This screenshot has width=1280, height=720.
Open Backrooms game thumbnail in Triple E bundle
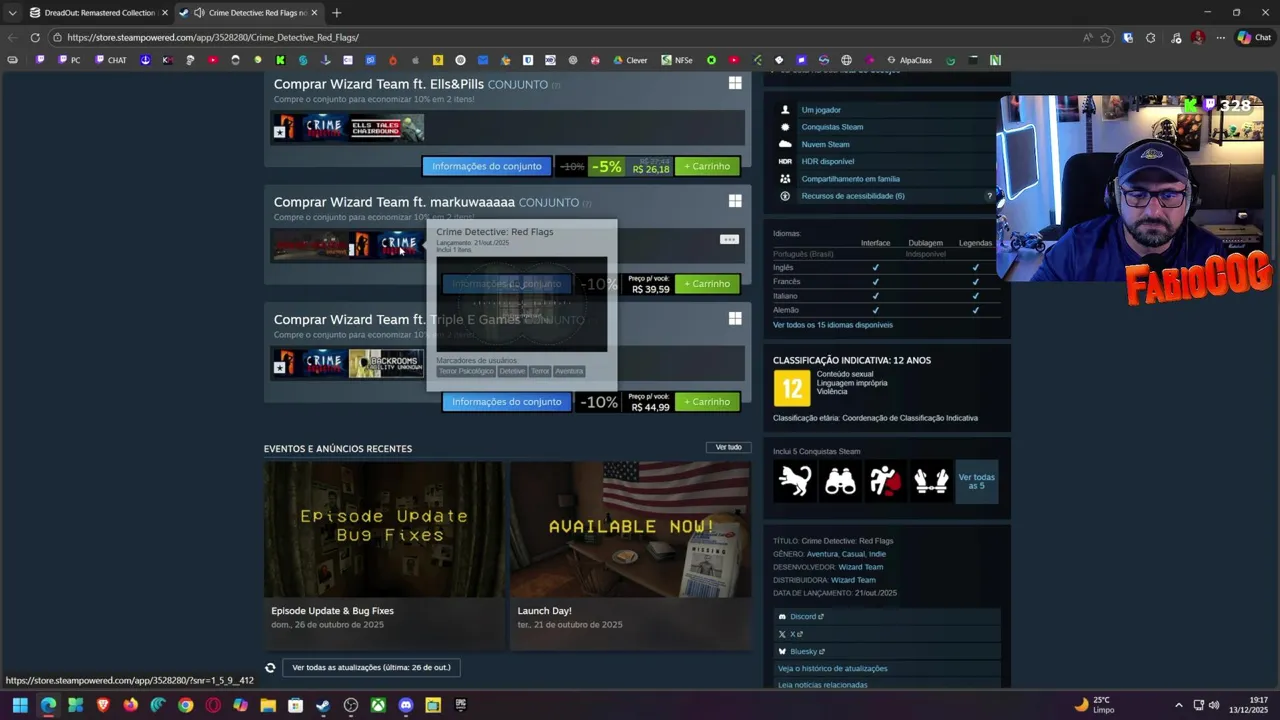[387, 363]
